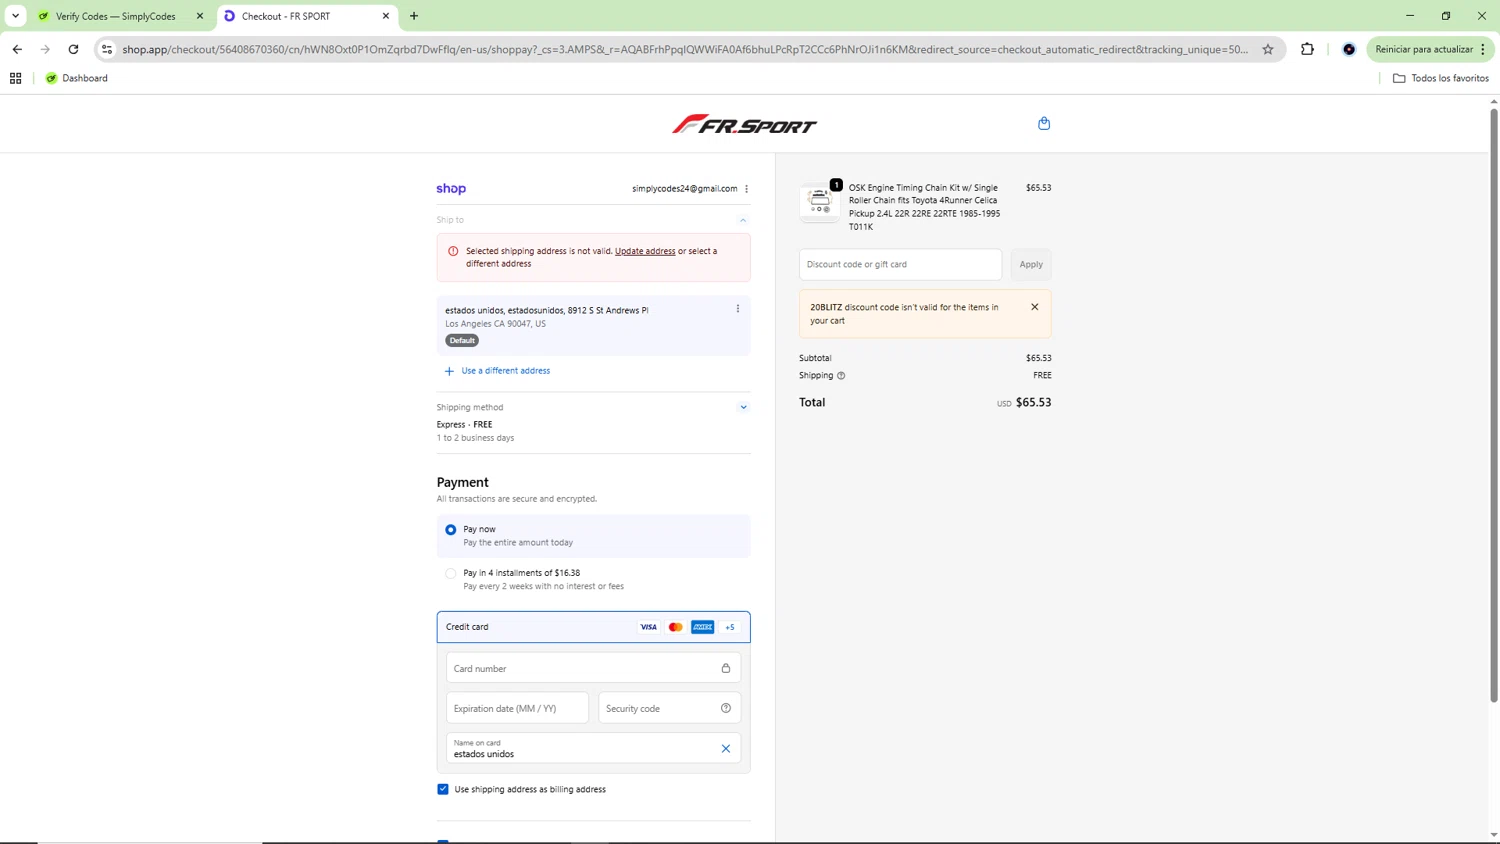Dismiss the 20BLITZ invalid code message

pos(1035,307)
